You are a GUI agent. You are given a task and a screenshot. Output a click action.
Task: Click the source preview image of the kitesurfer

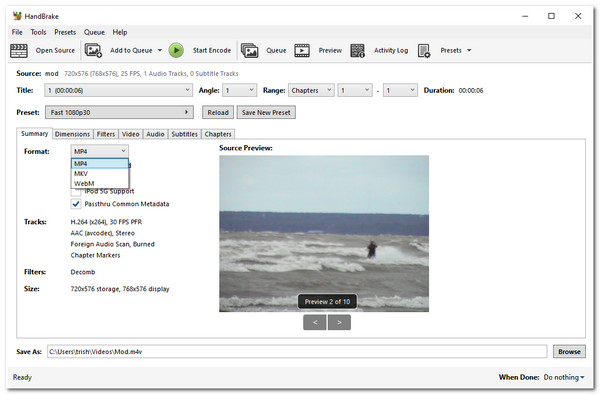[x=324, y=233]
